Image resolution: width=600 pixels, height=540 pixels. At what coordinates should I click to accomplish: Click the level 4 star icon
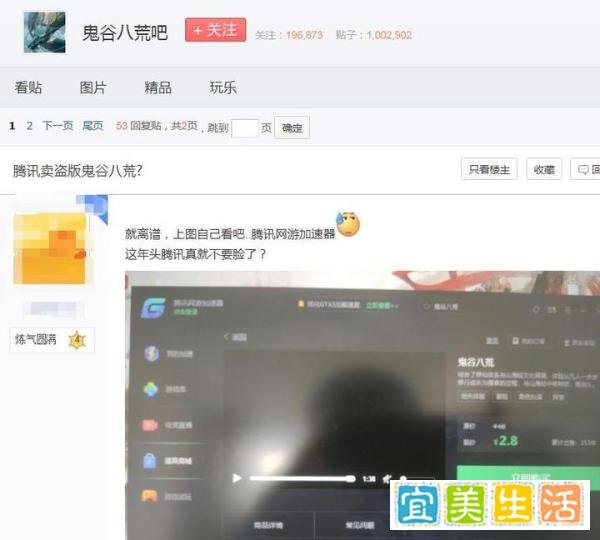click(77, 339)
